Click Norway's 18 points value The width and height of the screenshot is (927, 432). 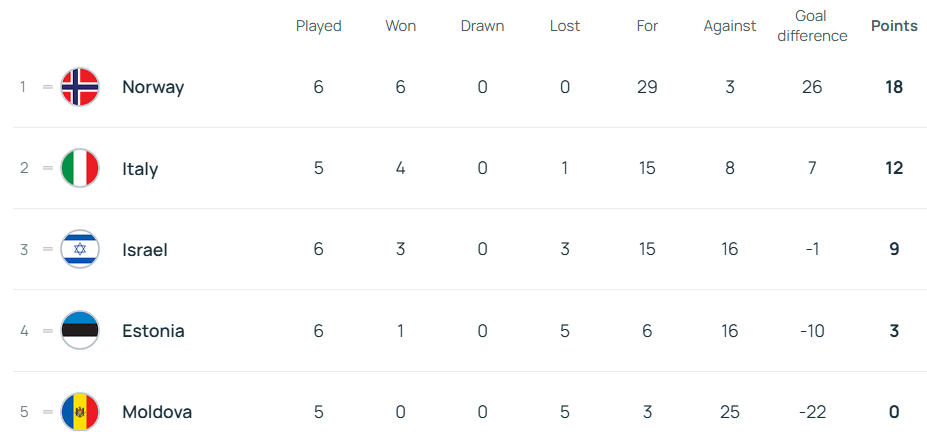894,87
